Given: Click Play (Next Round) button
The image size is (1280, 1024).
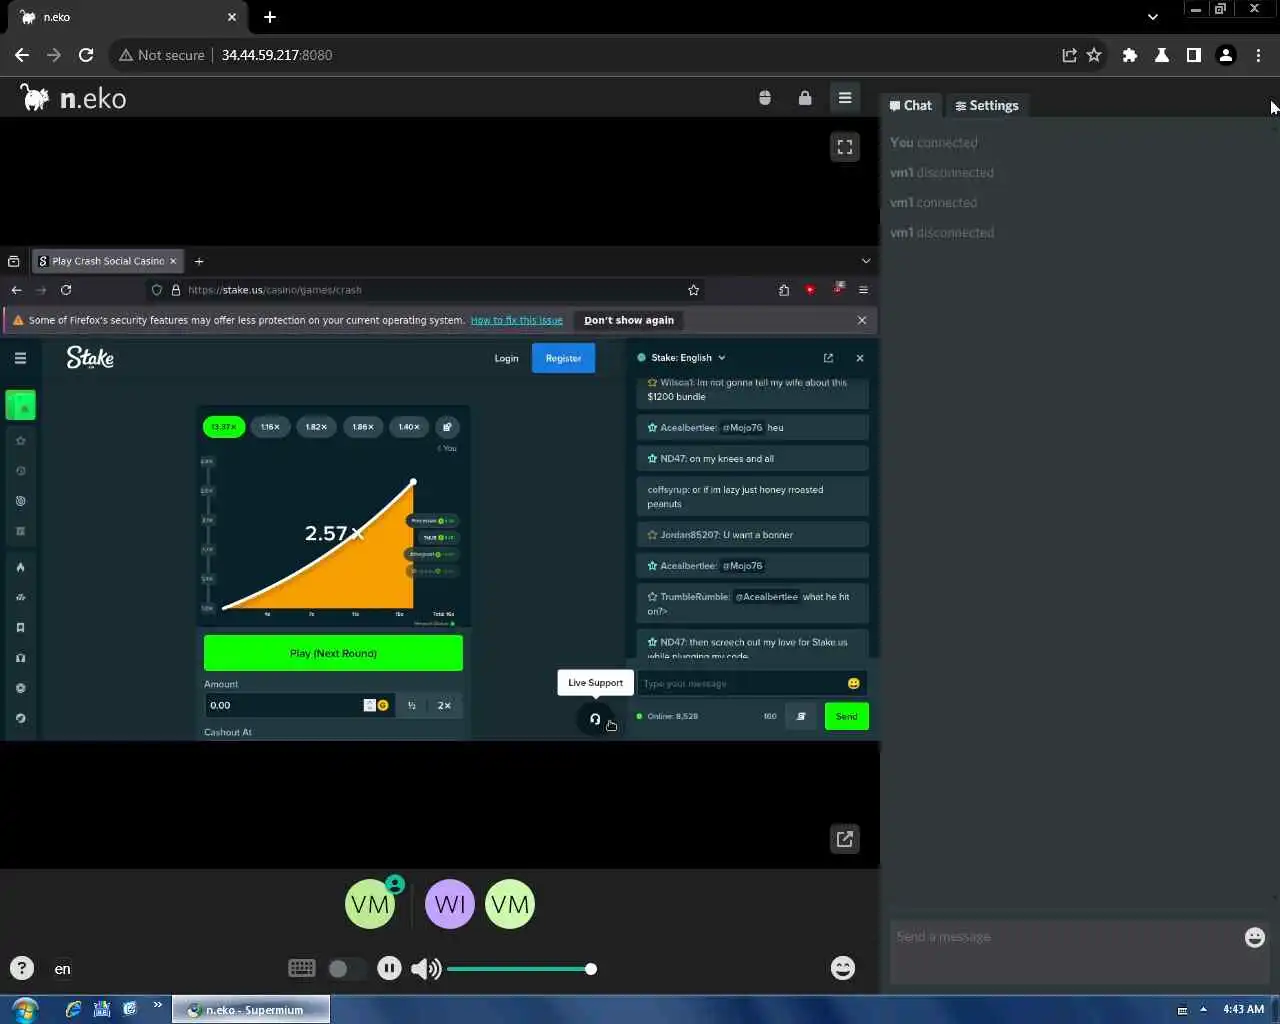Looking at the screenshot, I should click(x=333, y=653).
